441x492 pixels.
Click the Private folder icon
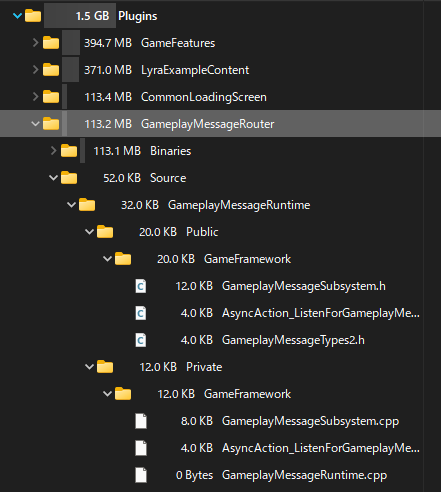(105, 367)
